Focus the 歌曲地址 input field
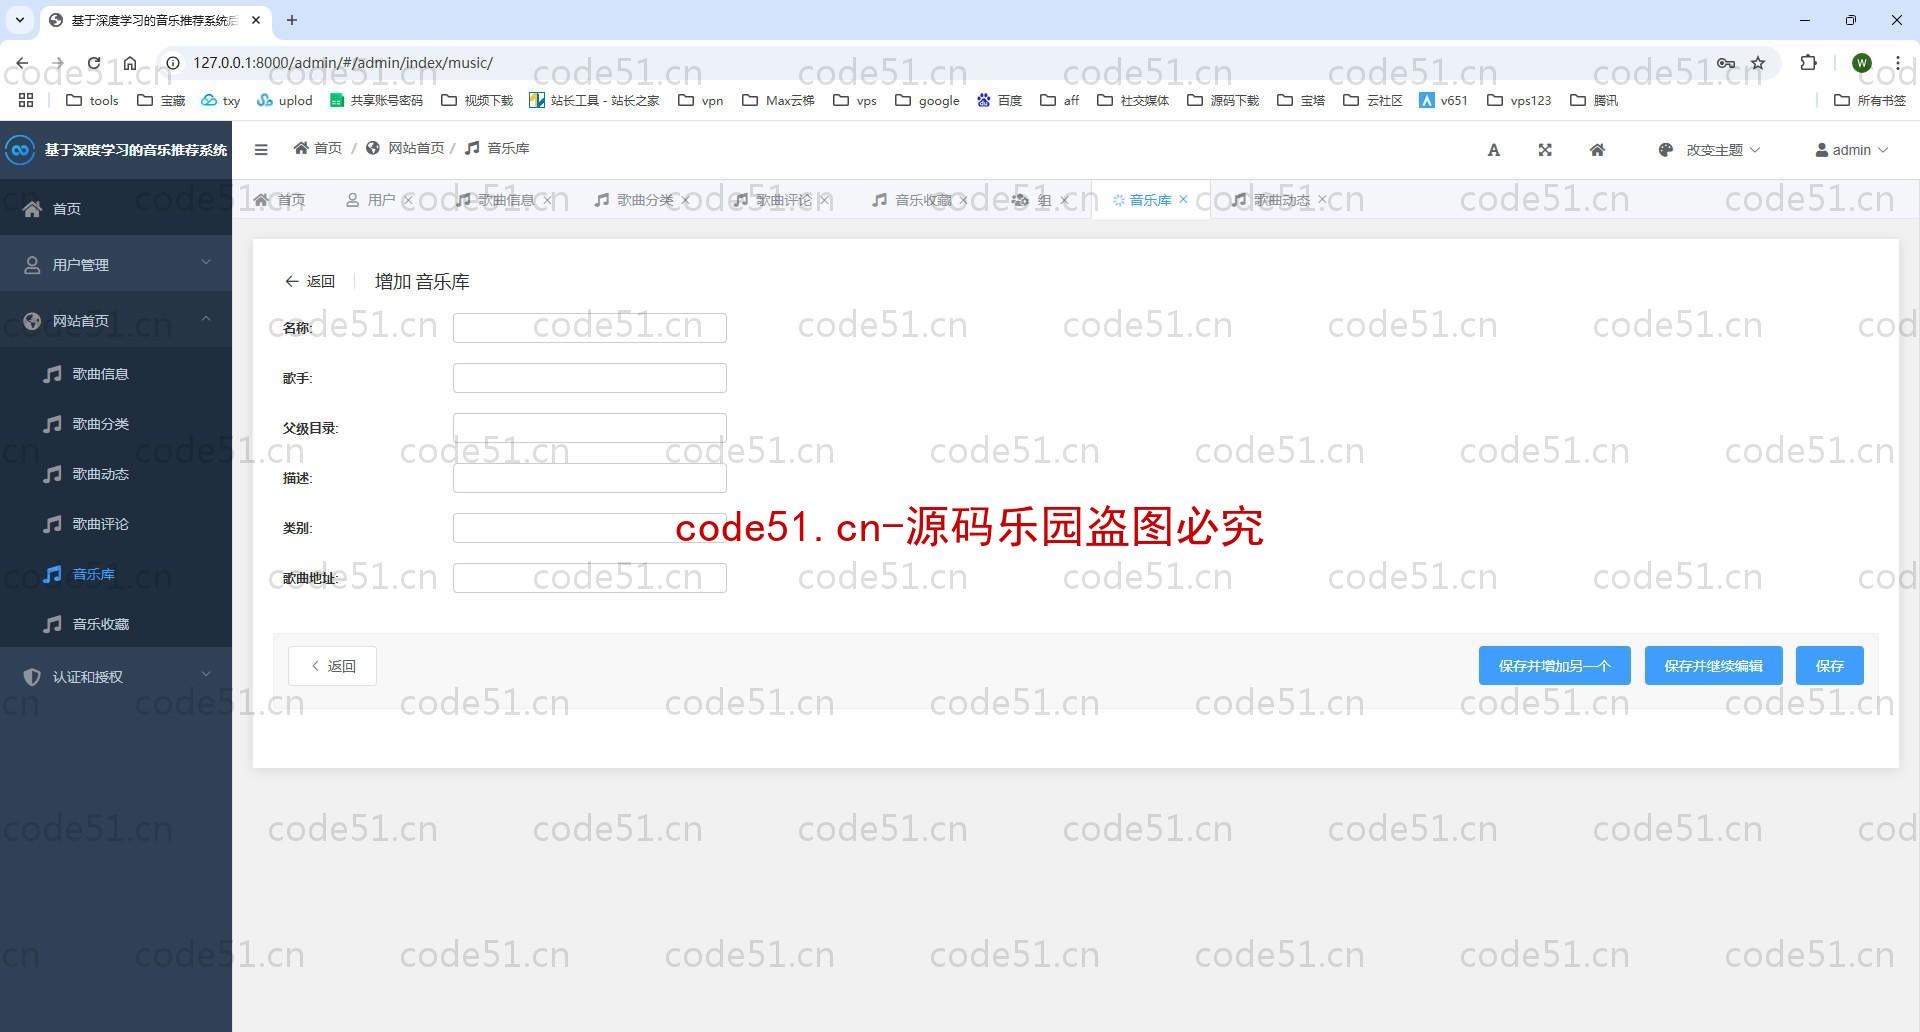1920x1032 pixels. 590,578
